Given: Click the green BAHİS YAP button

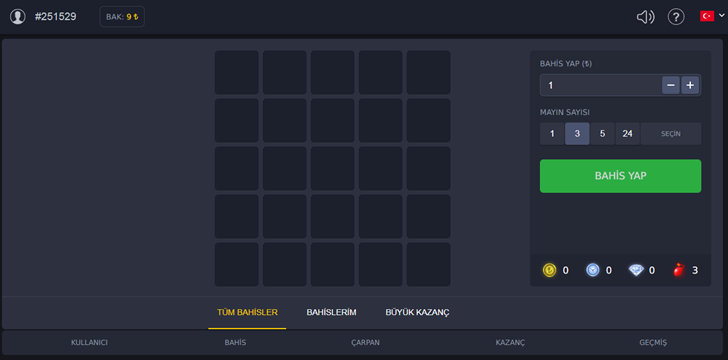Looking at the screenshot, I should click(620, 176).
